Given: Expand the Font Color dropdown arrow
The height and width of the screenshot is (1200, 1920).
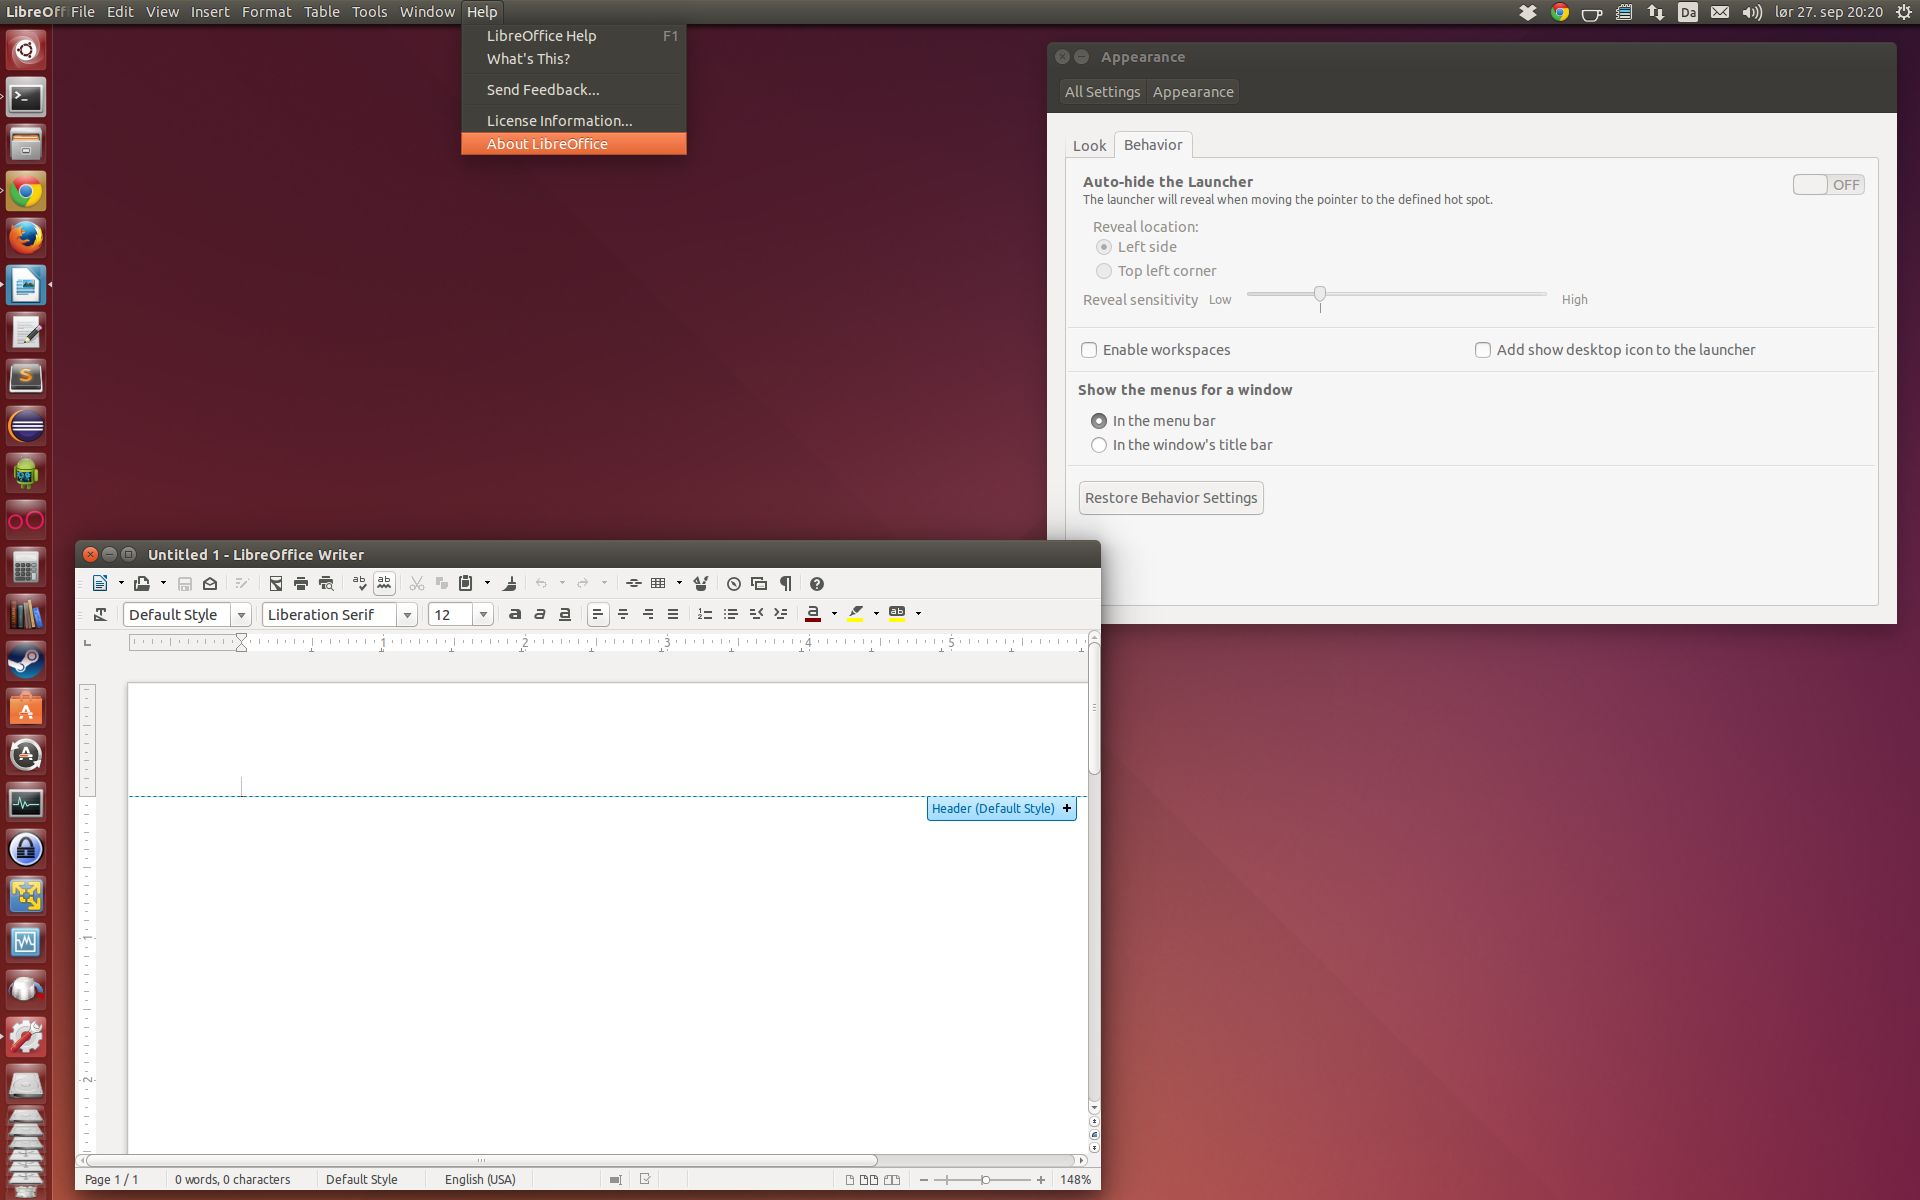Looking at the screenshot, I should pyautogui.click(x=834, y=614).
